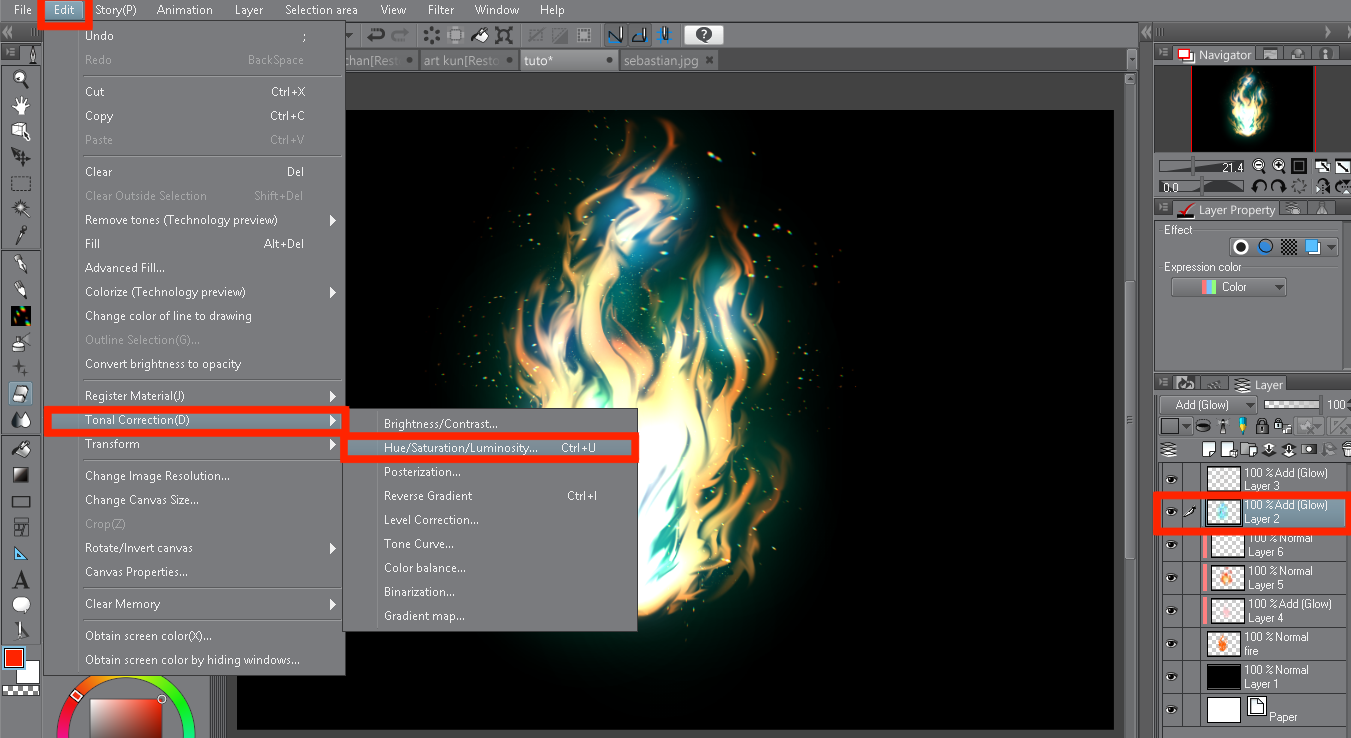Adjust the layer opacity slider
This screenshot has height=738, width=1351.
point(1292,405)
